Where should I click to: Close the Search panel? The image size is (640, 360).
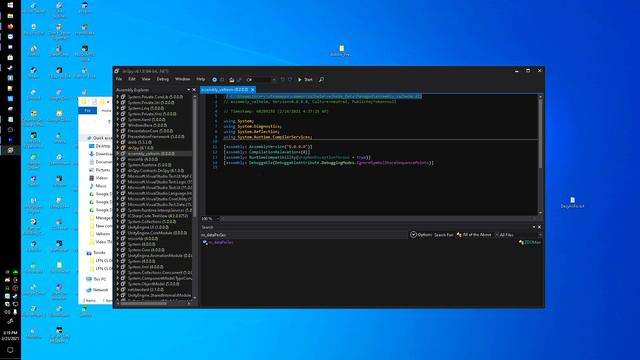pos(539,227)
